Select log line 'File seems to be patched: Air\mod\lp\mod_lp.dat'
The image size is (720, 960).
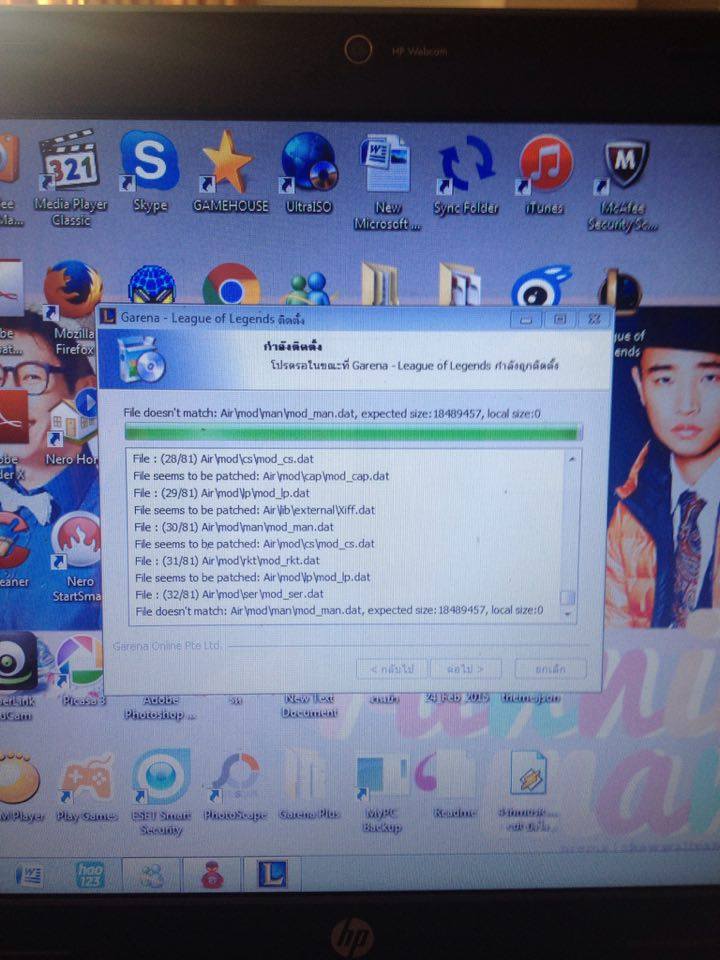click(x=253, y=577)
